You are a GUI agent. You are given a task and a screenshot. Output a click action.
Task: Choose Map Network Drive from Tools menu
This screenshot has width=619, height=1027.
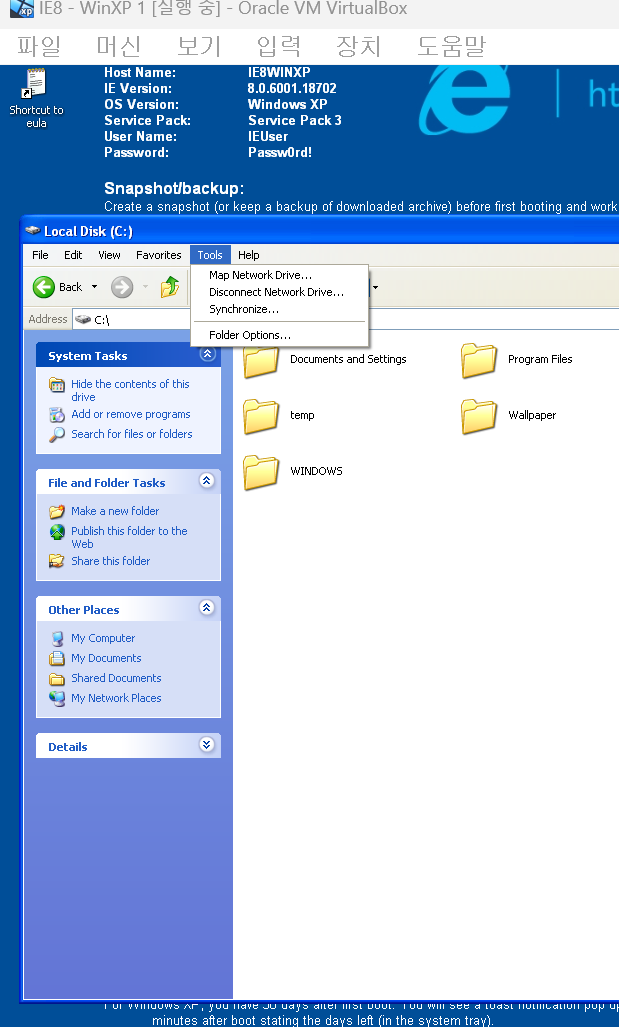pyautogui.click(x=280, y=275)
